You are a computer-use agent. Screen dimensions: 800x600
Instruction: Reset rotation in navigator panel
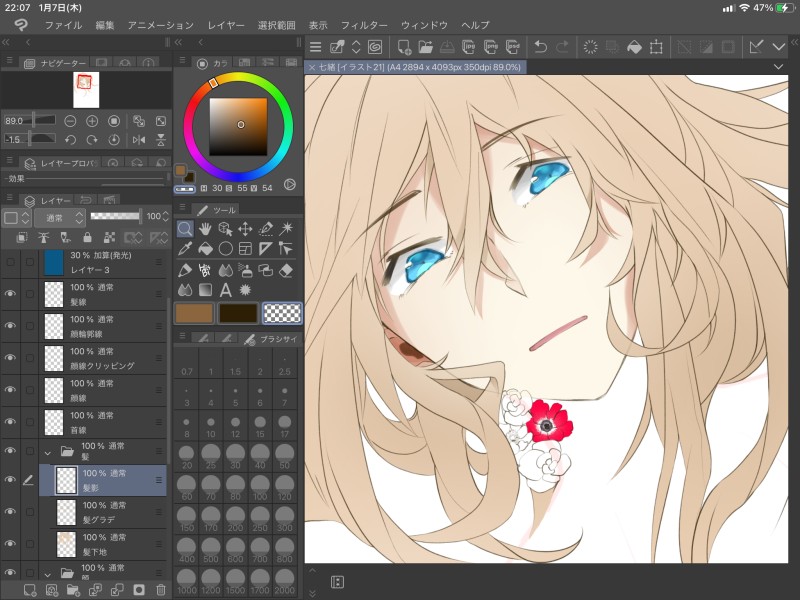coord(114,140)
